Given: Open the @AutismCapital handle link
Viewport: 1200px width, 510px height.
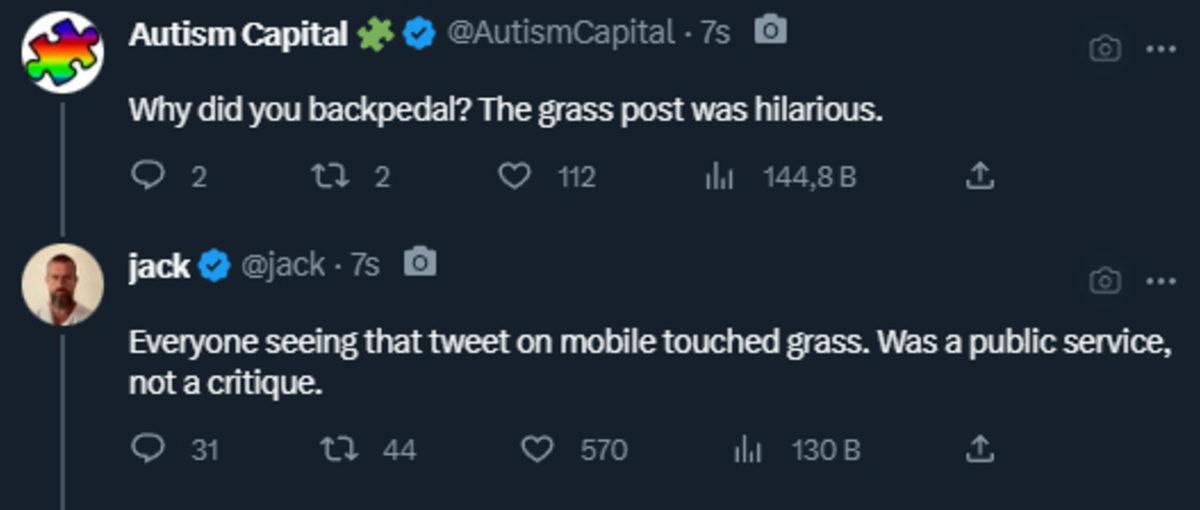Looking at the screenshot, I should [x=560, y=33].
